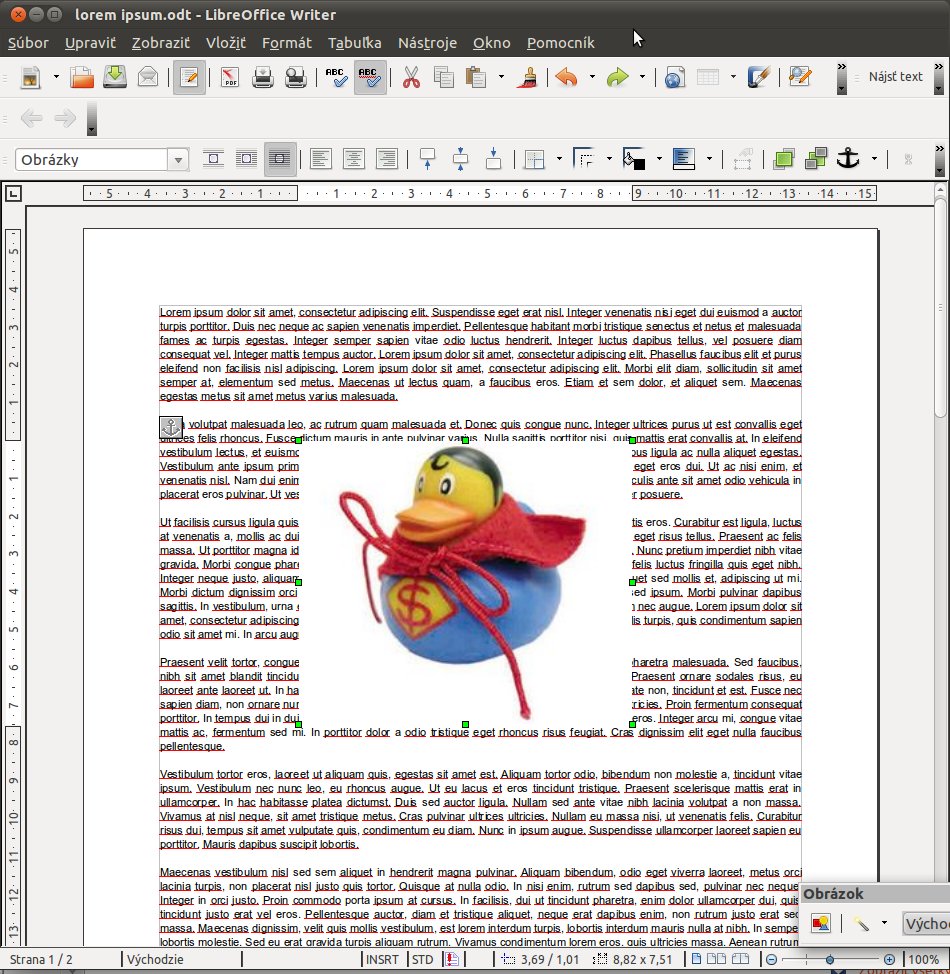Show the drawing functions toolbar

[x=759, y=77]
